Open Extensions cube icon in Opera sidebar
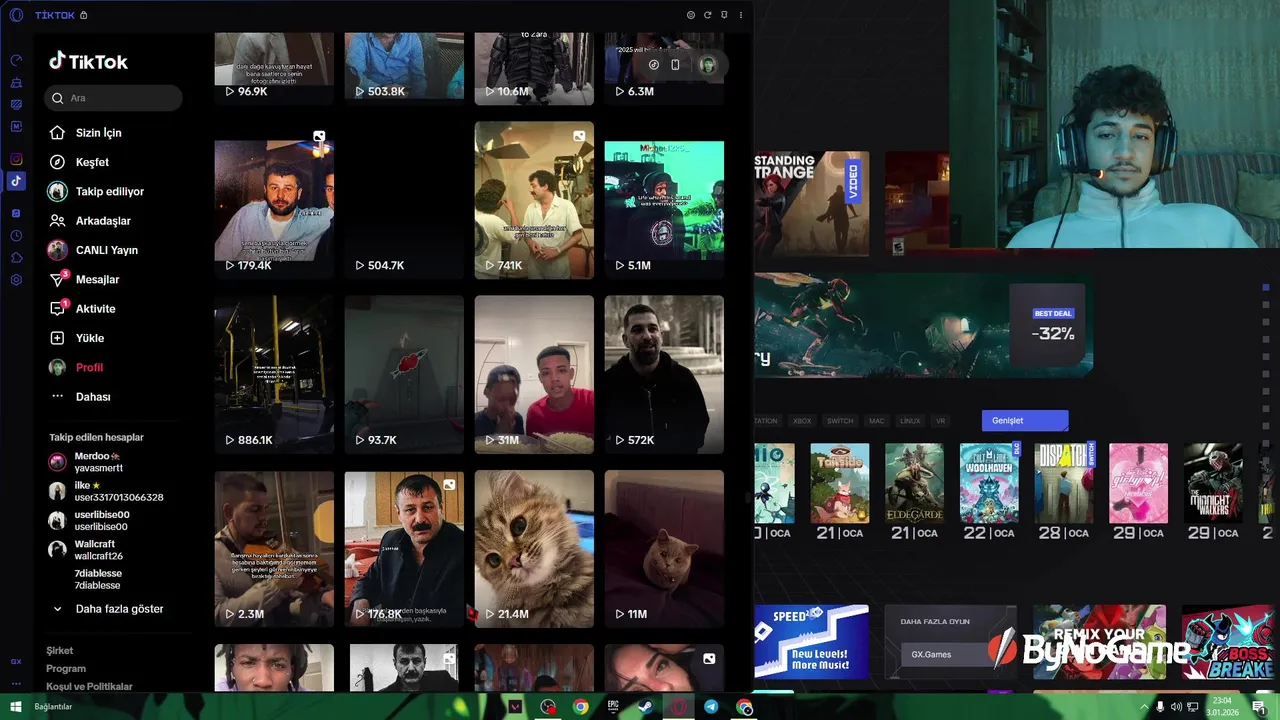The width and height of the screenshot is (1280, 720). pos(16,258)
